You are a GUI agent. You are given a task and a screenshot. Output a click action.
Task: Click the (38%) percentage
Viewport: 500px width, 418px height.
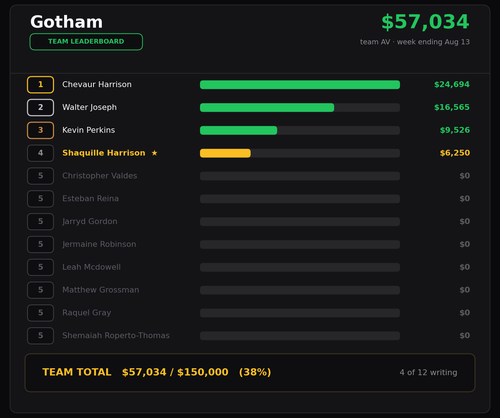tap(255, 372)
